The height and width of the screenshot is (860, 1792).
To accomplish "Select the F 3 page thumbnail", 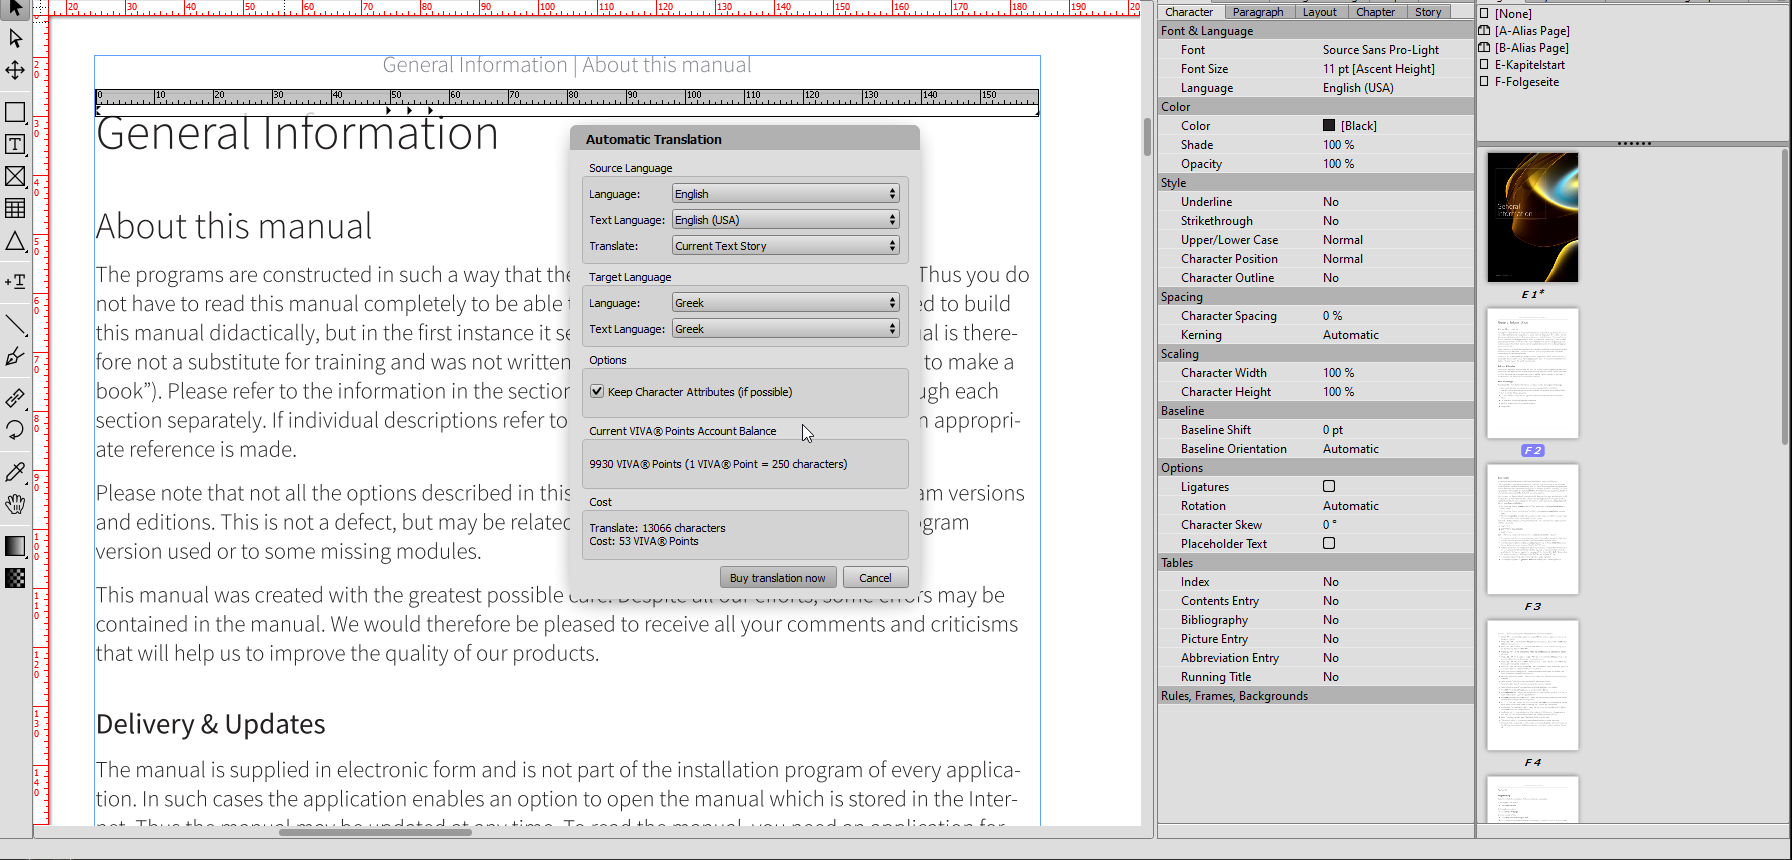I will click(1532, 530).
